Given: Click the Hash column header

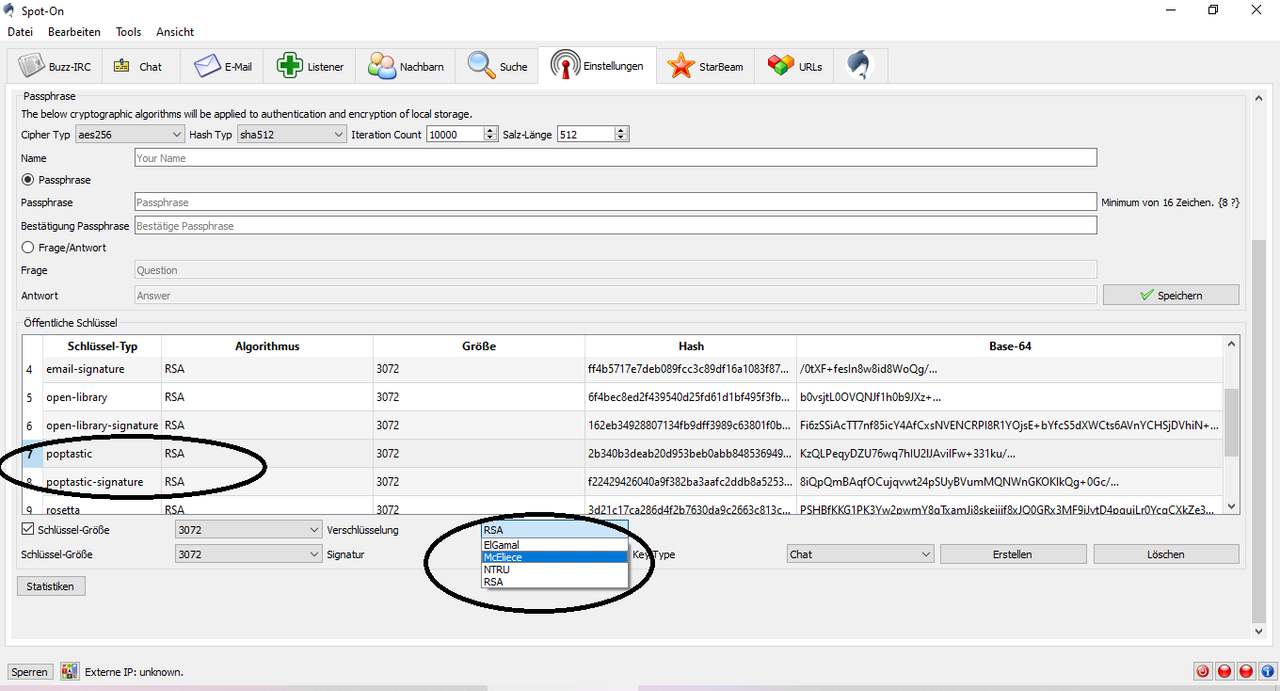Looking at the screenshot, I should (x=691, y=346).
